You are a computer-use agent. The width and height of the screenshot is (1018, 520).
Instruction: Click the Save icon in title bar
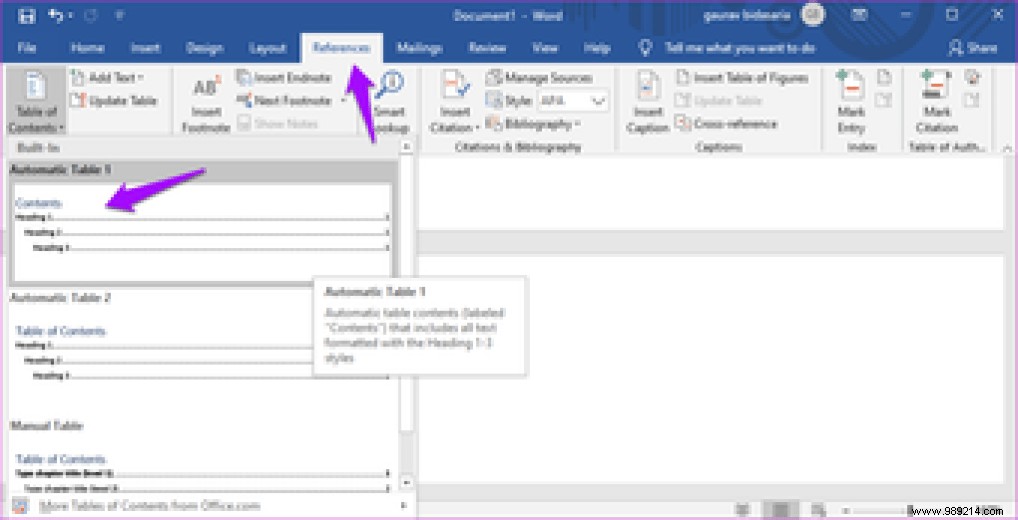[27, 16]
